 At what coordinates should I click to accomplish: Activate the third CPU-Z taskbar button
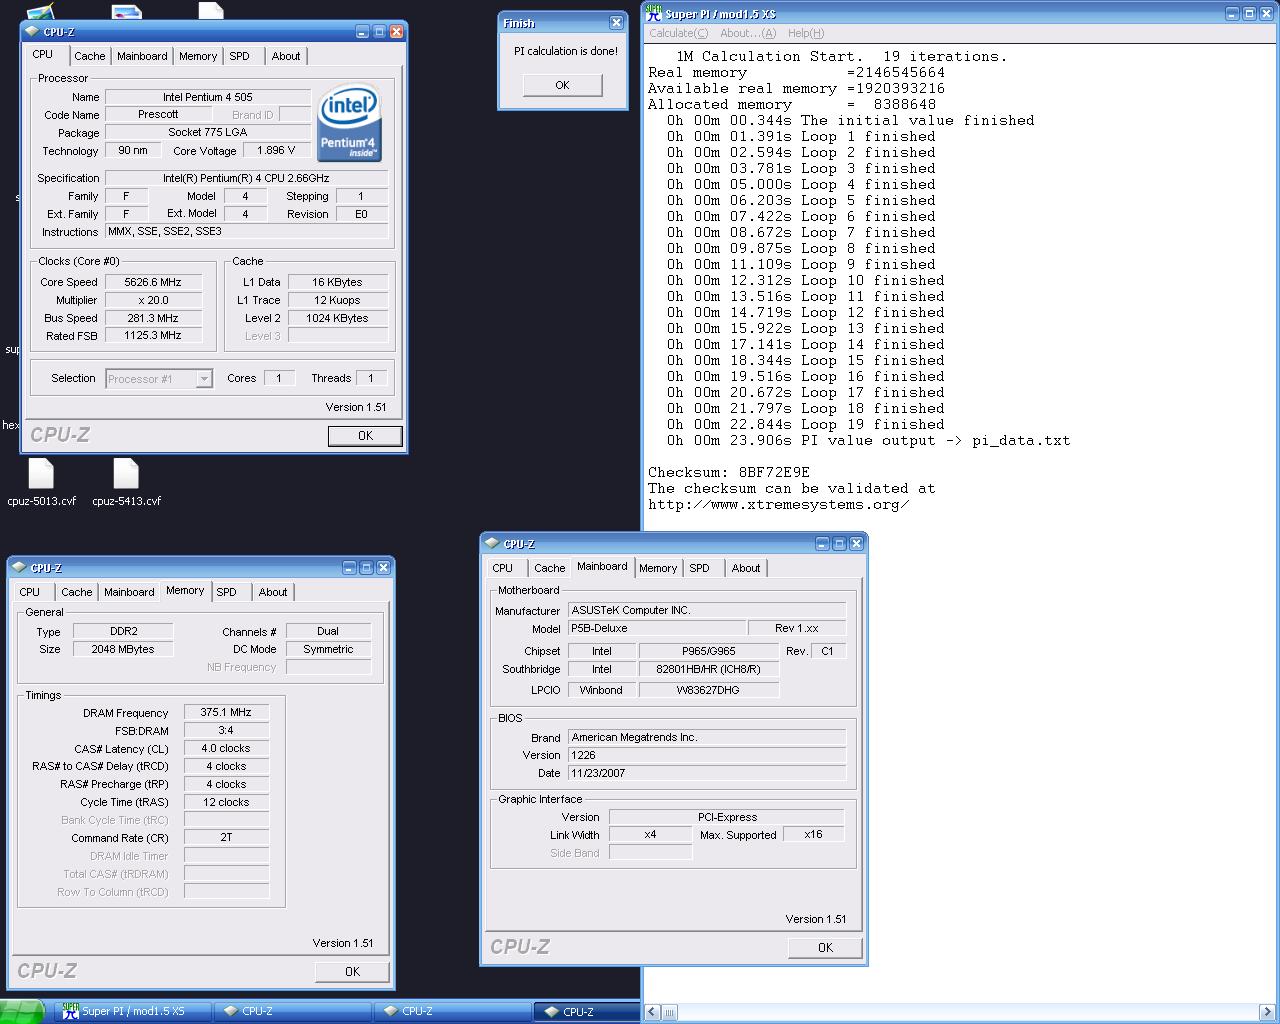pyautogui.click(x=586, y=1011)
